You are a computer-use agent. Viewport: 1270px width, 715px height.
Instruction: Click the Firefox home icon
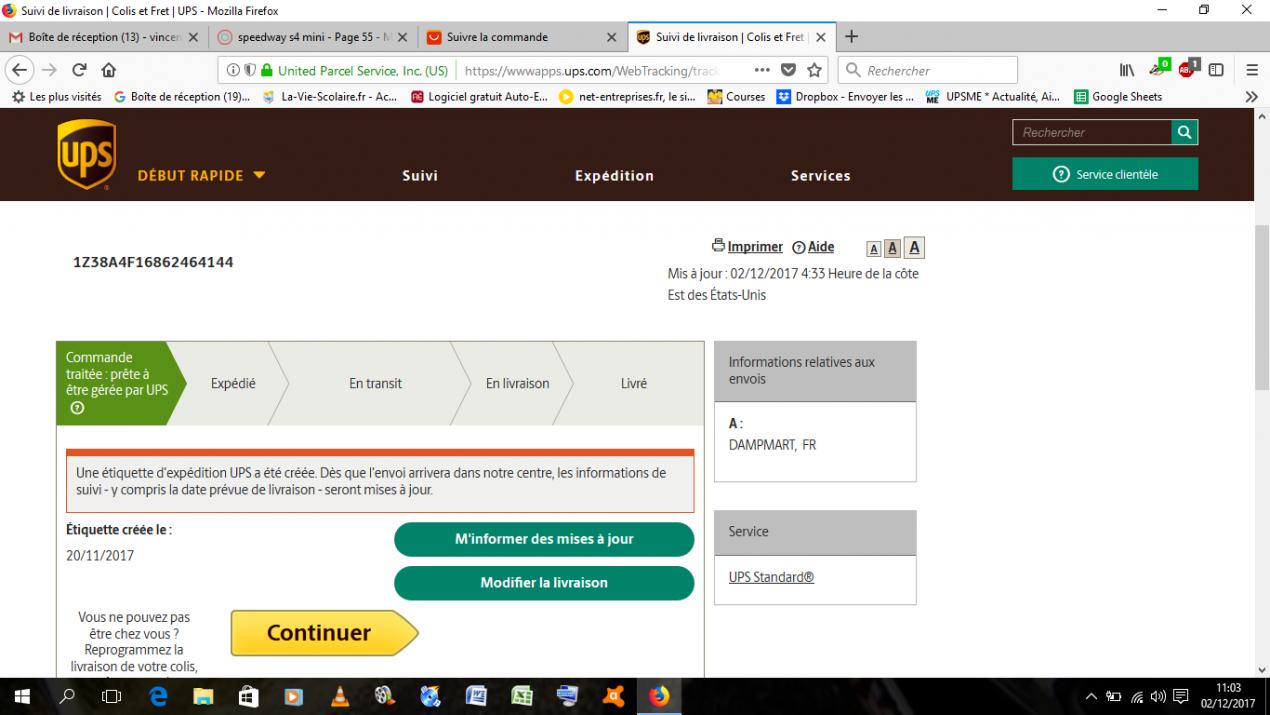(109, 70)
